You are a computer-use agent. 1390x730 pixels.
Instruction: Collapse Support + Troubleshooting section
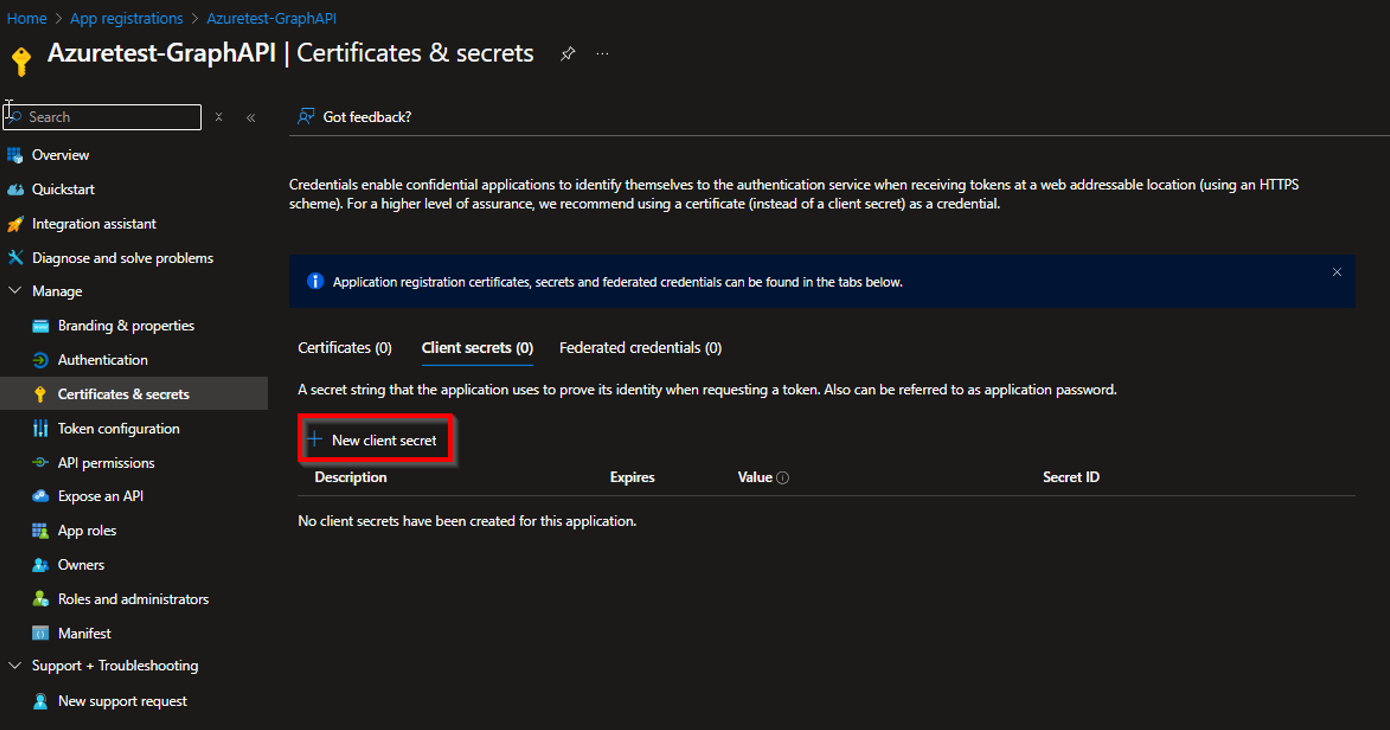(x=15, y=666)
